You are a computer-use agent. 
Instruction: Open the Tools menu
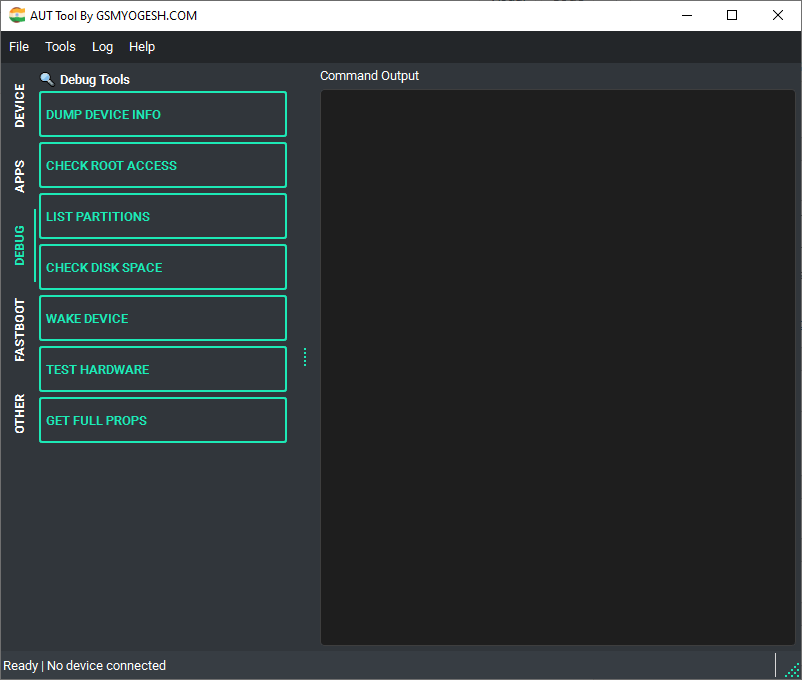60,47
